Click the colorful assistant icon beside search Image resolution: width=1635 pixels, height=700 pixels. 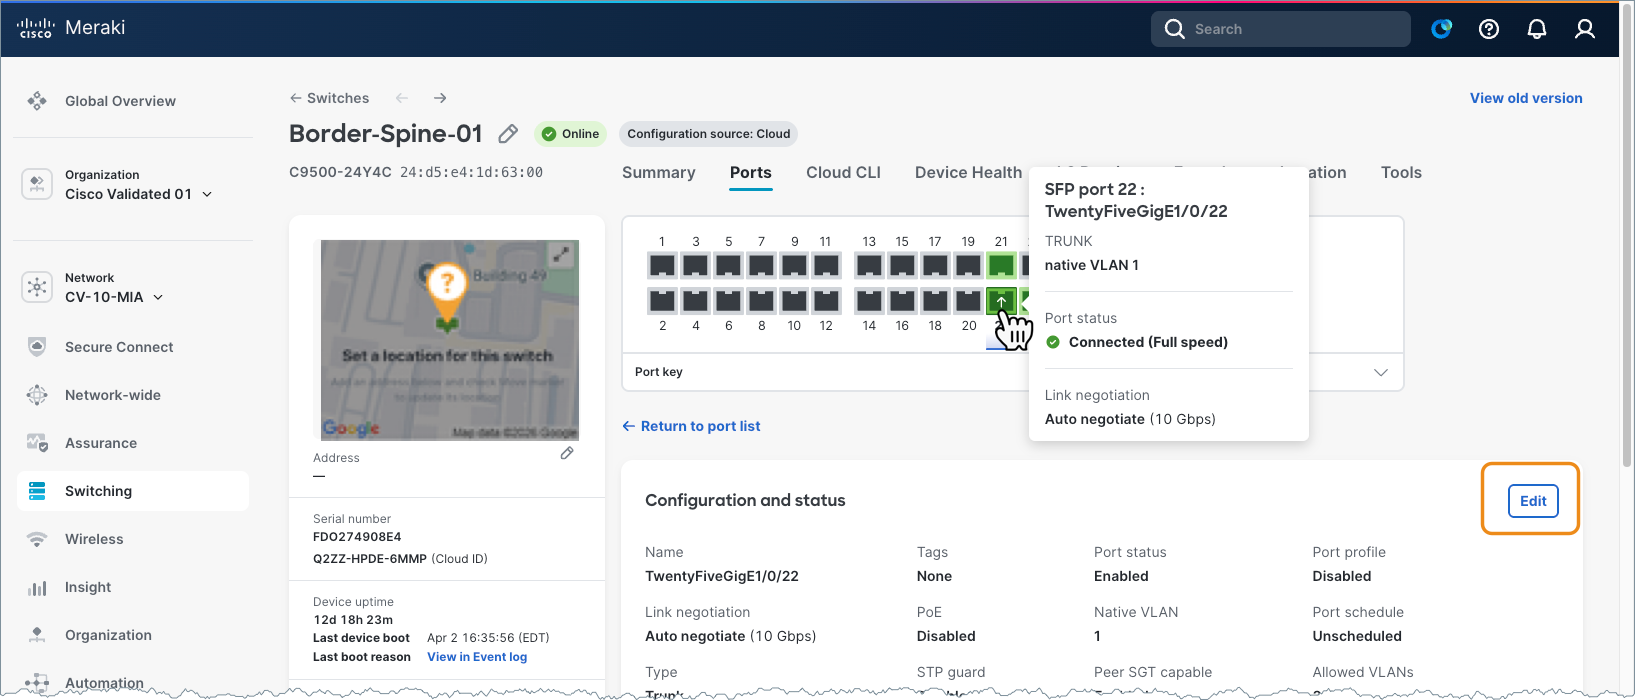[1441, 29]
